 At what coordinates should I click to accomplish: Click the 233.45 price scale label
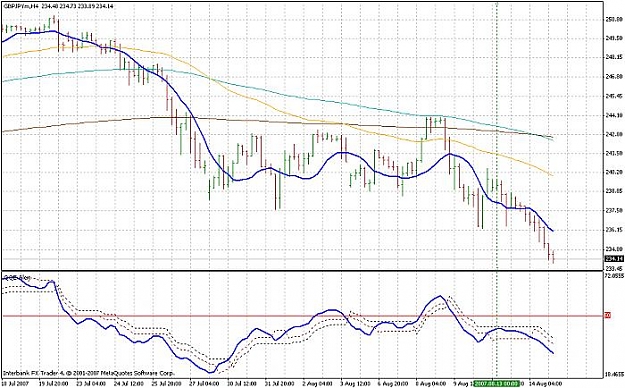(614, 268)
